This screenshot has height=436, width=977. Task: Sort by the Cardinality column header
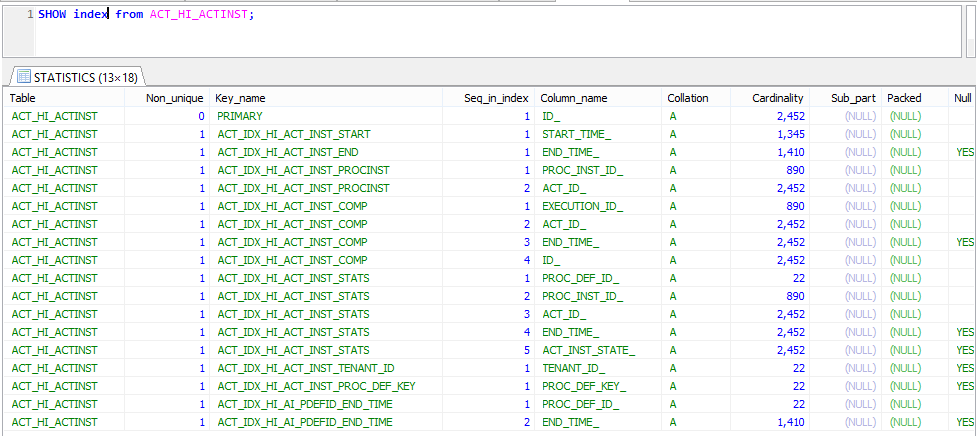(778, 98)
